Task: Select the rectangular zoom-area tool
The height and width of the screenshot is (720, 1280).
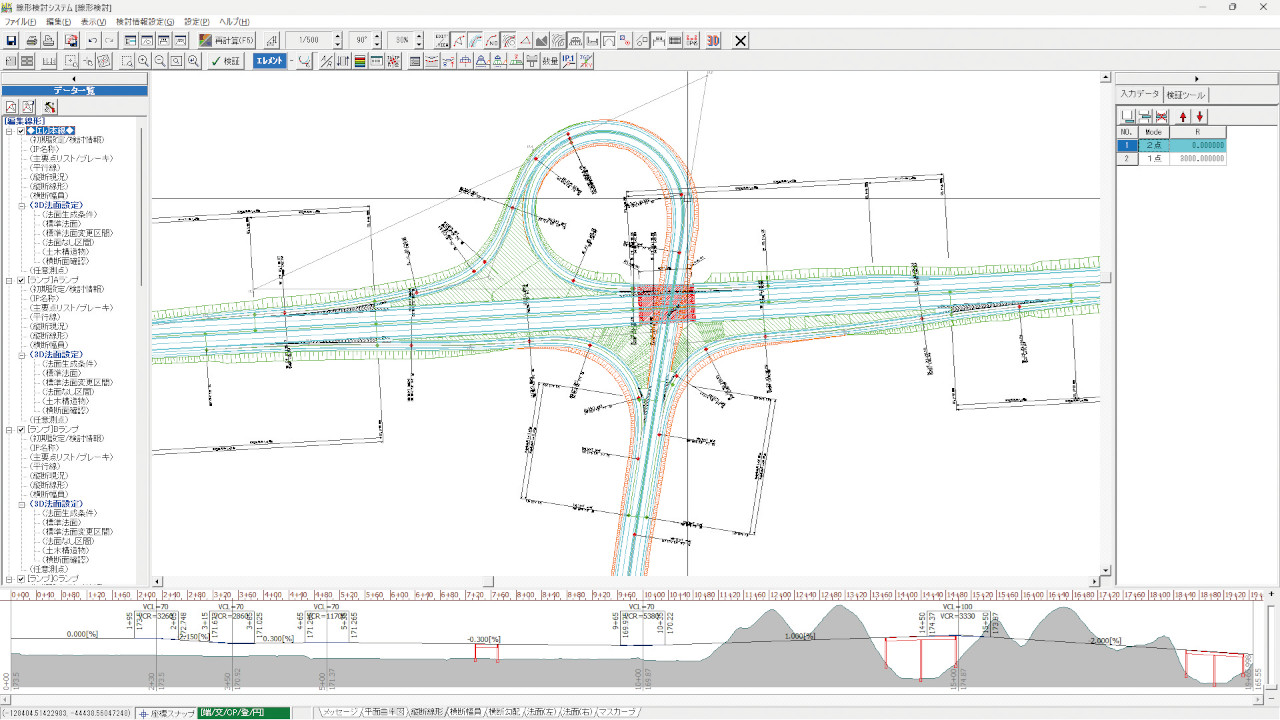Action: (127, 61)
